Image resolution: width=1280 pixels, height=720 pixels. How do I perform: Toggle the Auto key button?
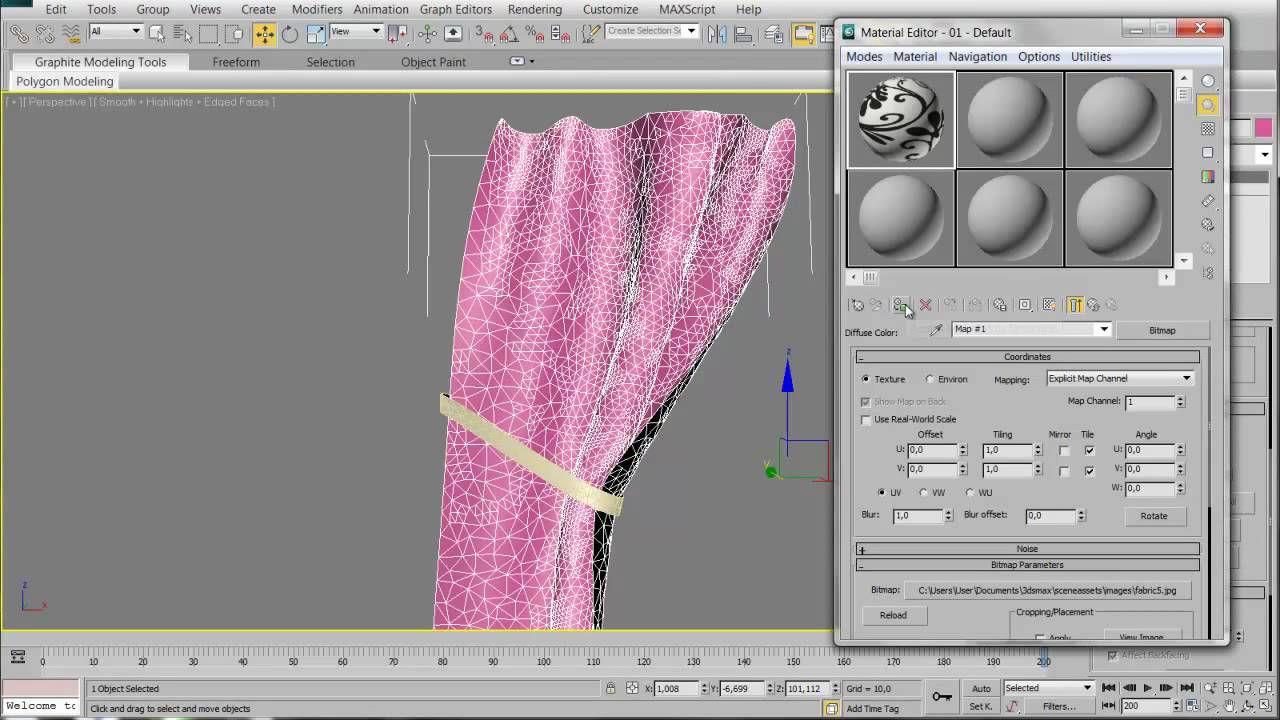pos(981,688)
